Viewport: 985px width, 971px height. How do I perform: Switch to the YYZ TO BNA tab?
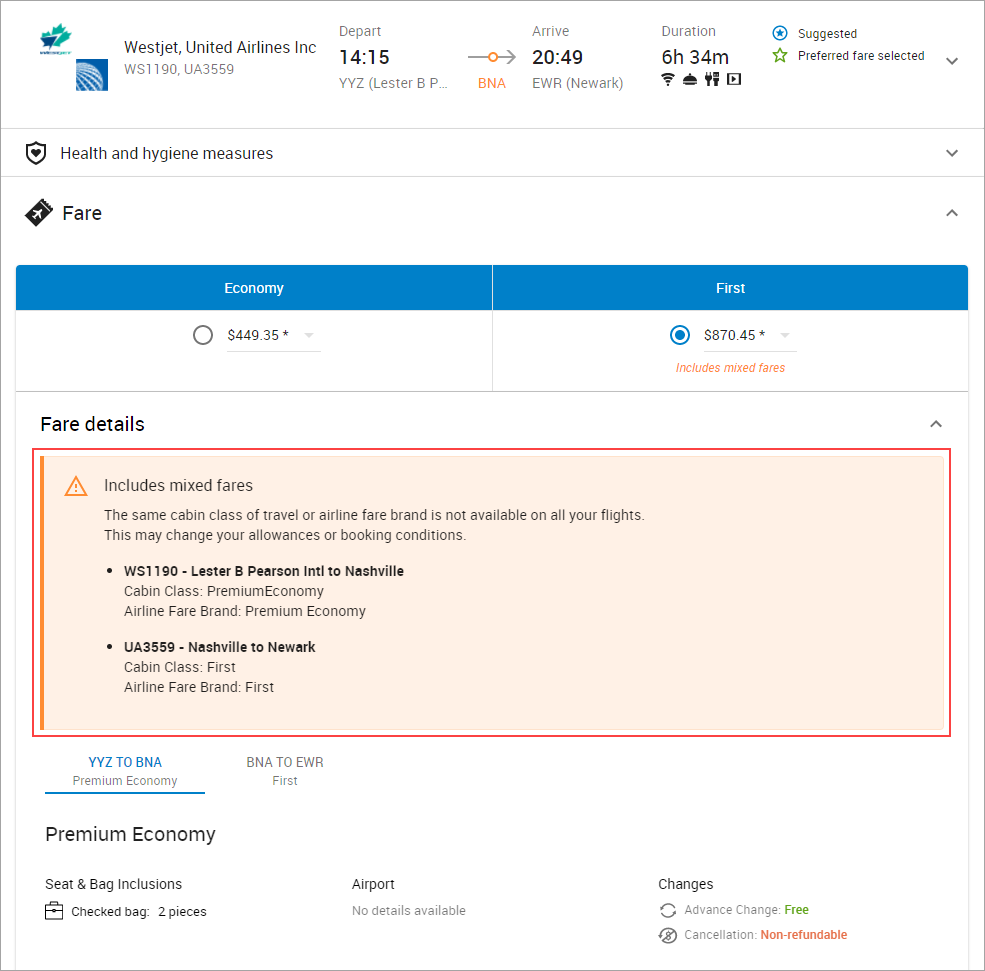tap(125, 772)
